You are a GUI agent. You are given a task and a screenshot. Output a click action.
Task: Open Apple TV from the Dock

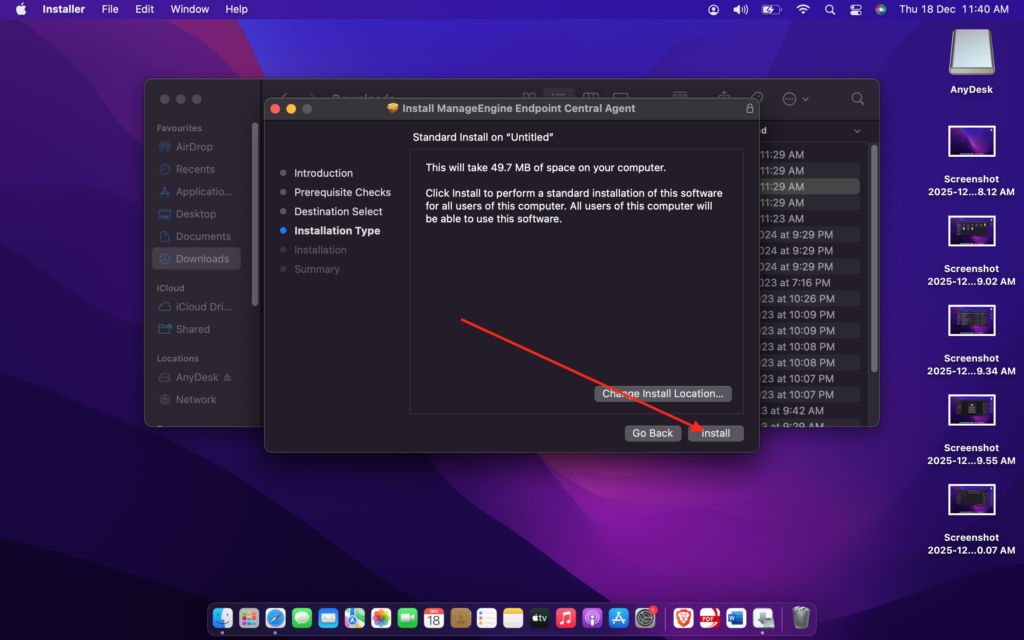(539, 618)
